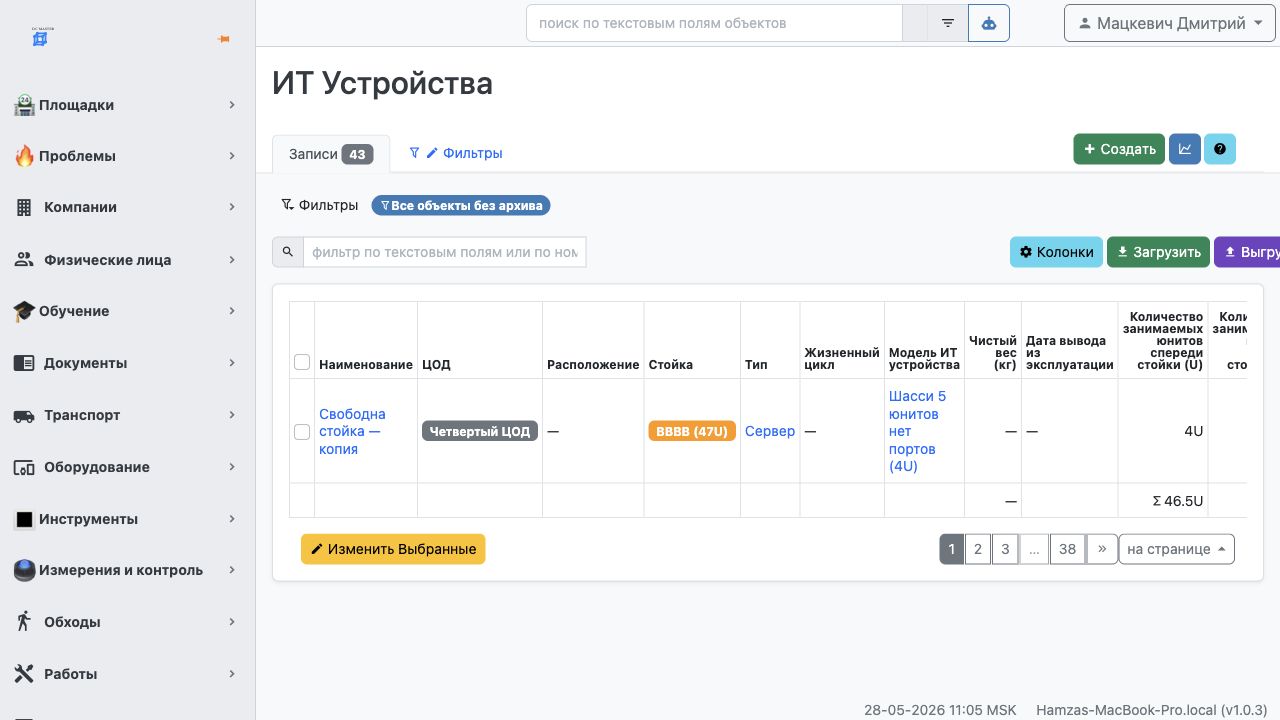Open the на странице page-size dropdown
Viewport: 1280px width, 720px height.
click(x=1176, y=549)
